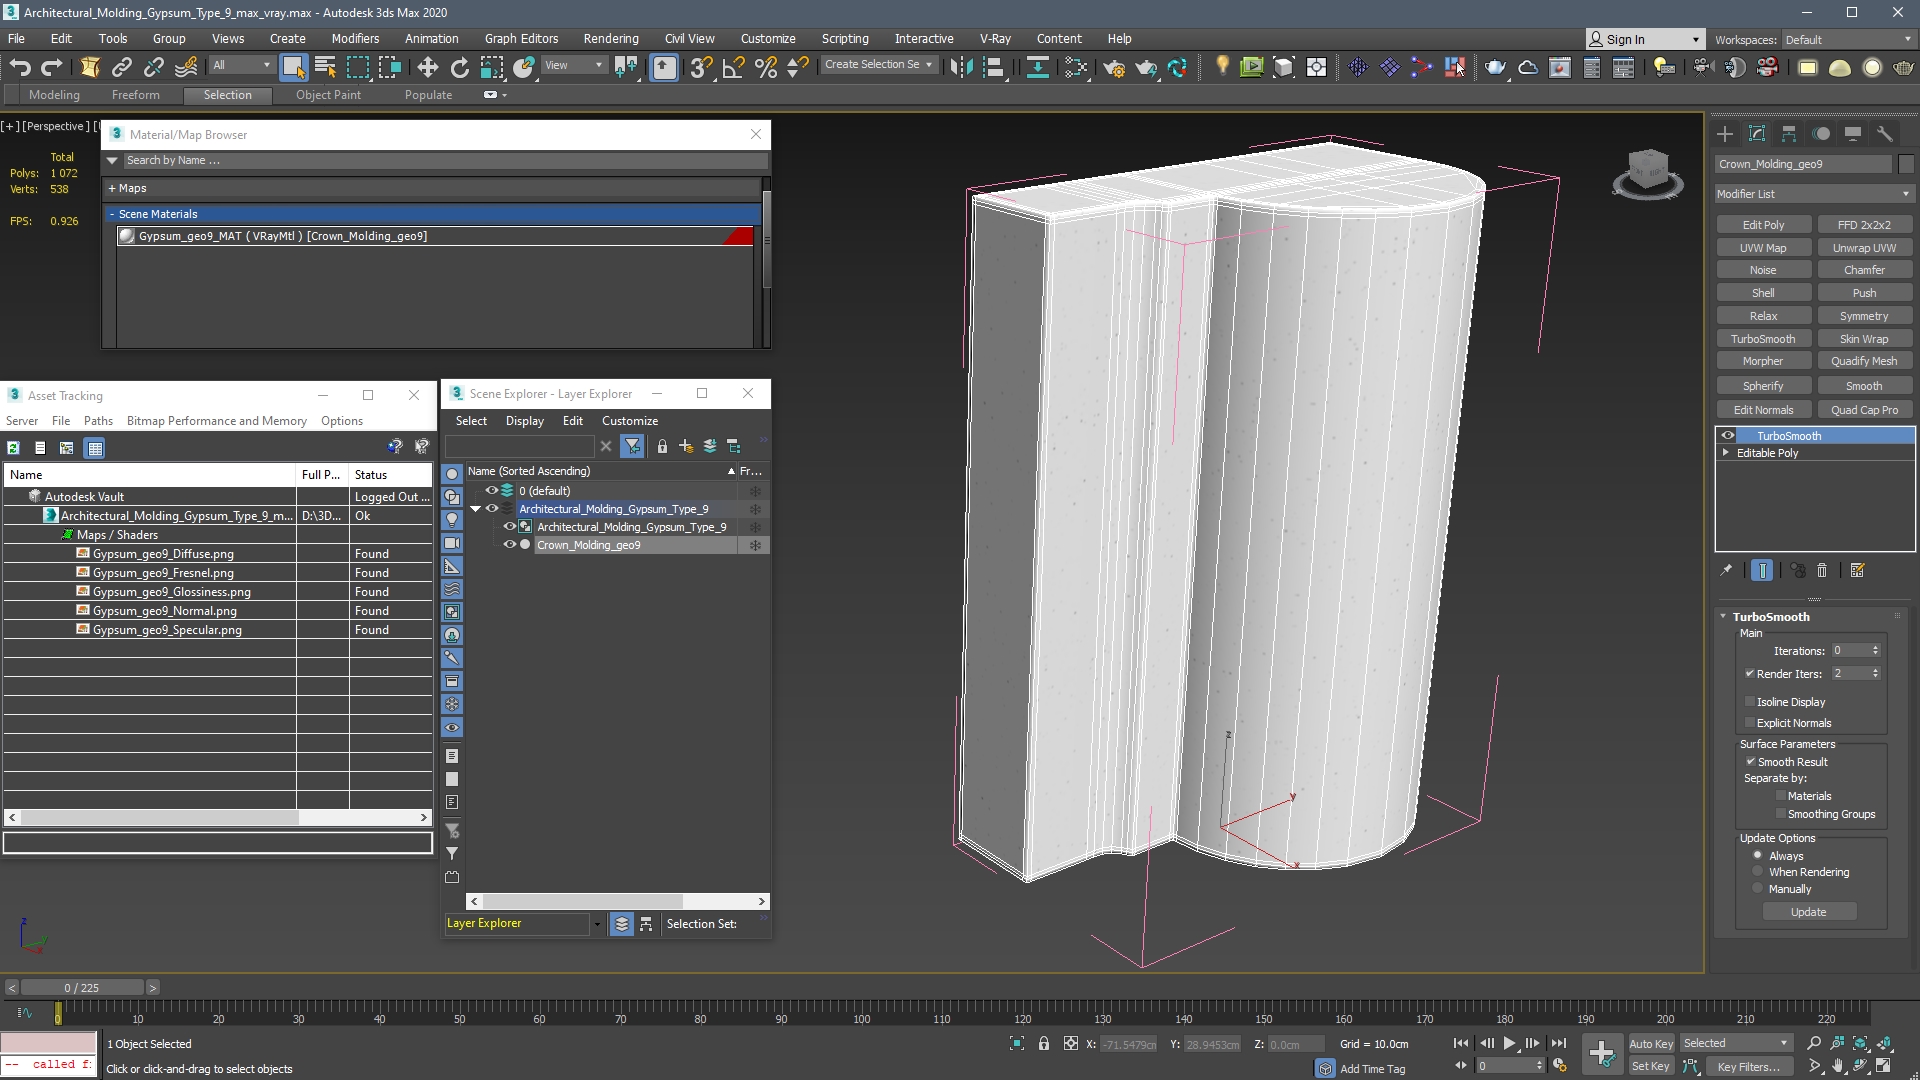
Task: Hide Crown_Molding_geo9 via its eye icon
Action: (509, 545)
